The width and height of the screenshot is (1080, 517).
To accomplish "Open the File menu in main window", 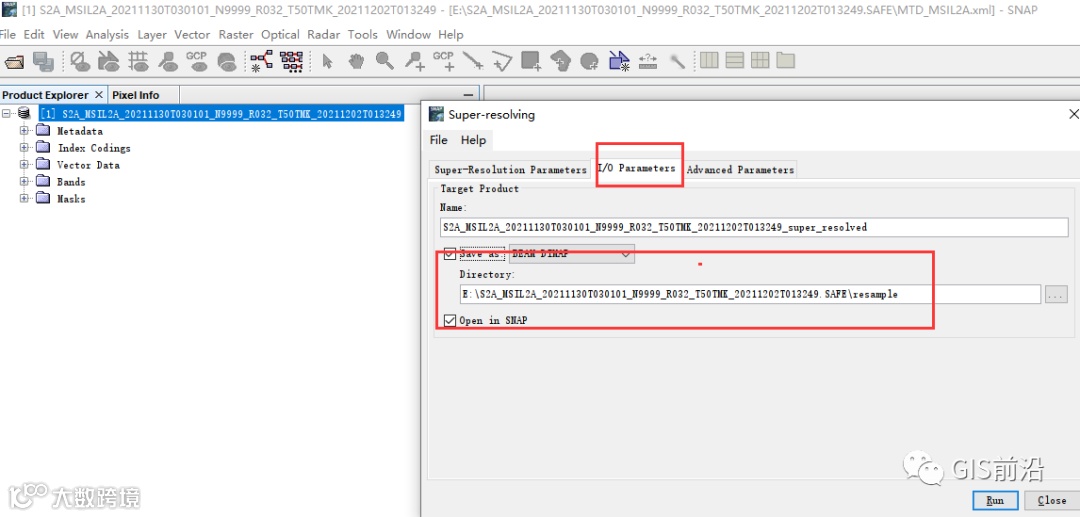I will tap(8, 34).
